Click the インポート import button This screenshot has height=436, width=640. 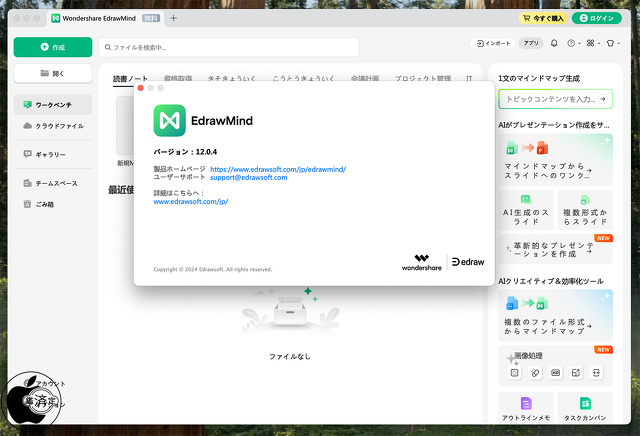493,43
